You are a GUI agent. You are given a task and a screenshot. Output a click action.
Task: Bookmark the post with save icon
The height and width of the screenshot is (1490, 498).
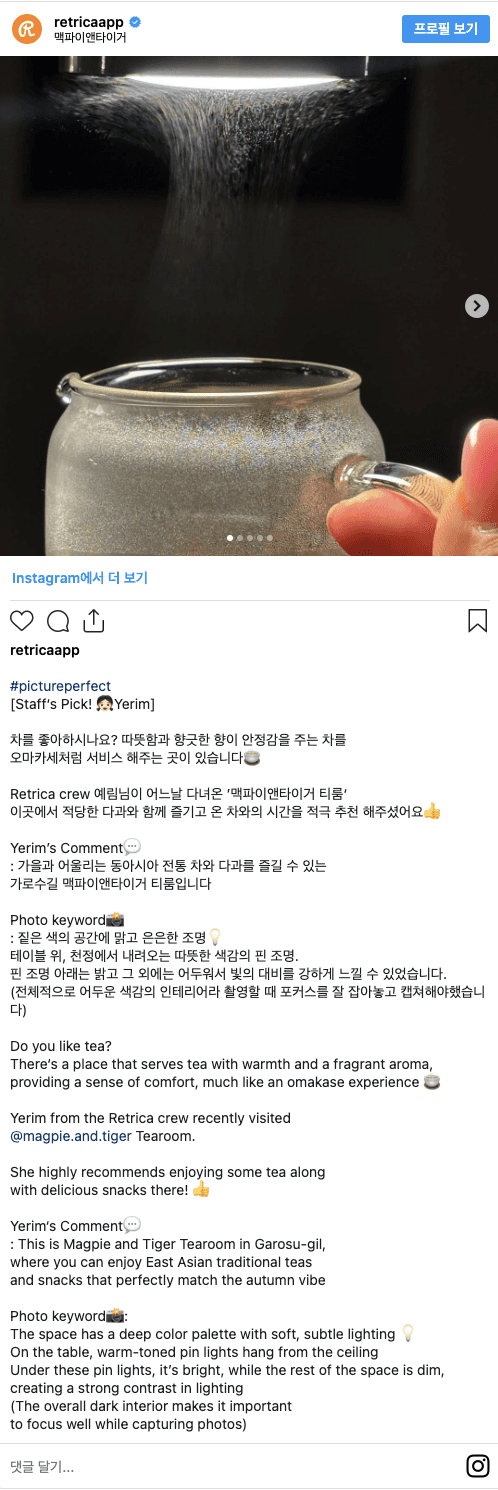[477, 621]
